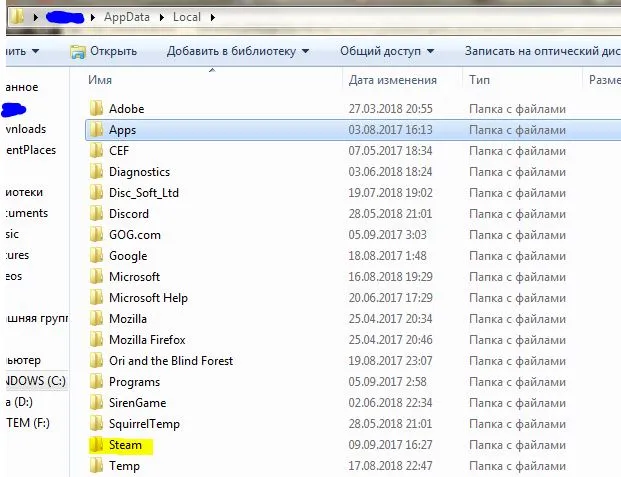Click the Mozilla Firefox folder name
This screenshot has height=477, width=621.
pyautogui.click(x=147, y=340)
